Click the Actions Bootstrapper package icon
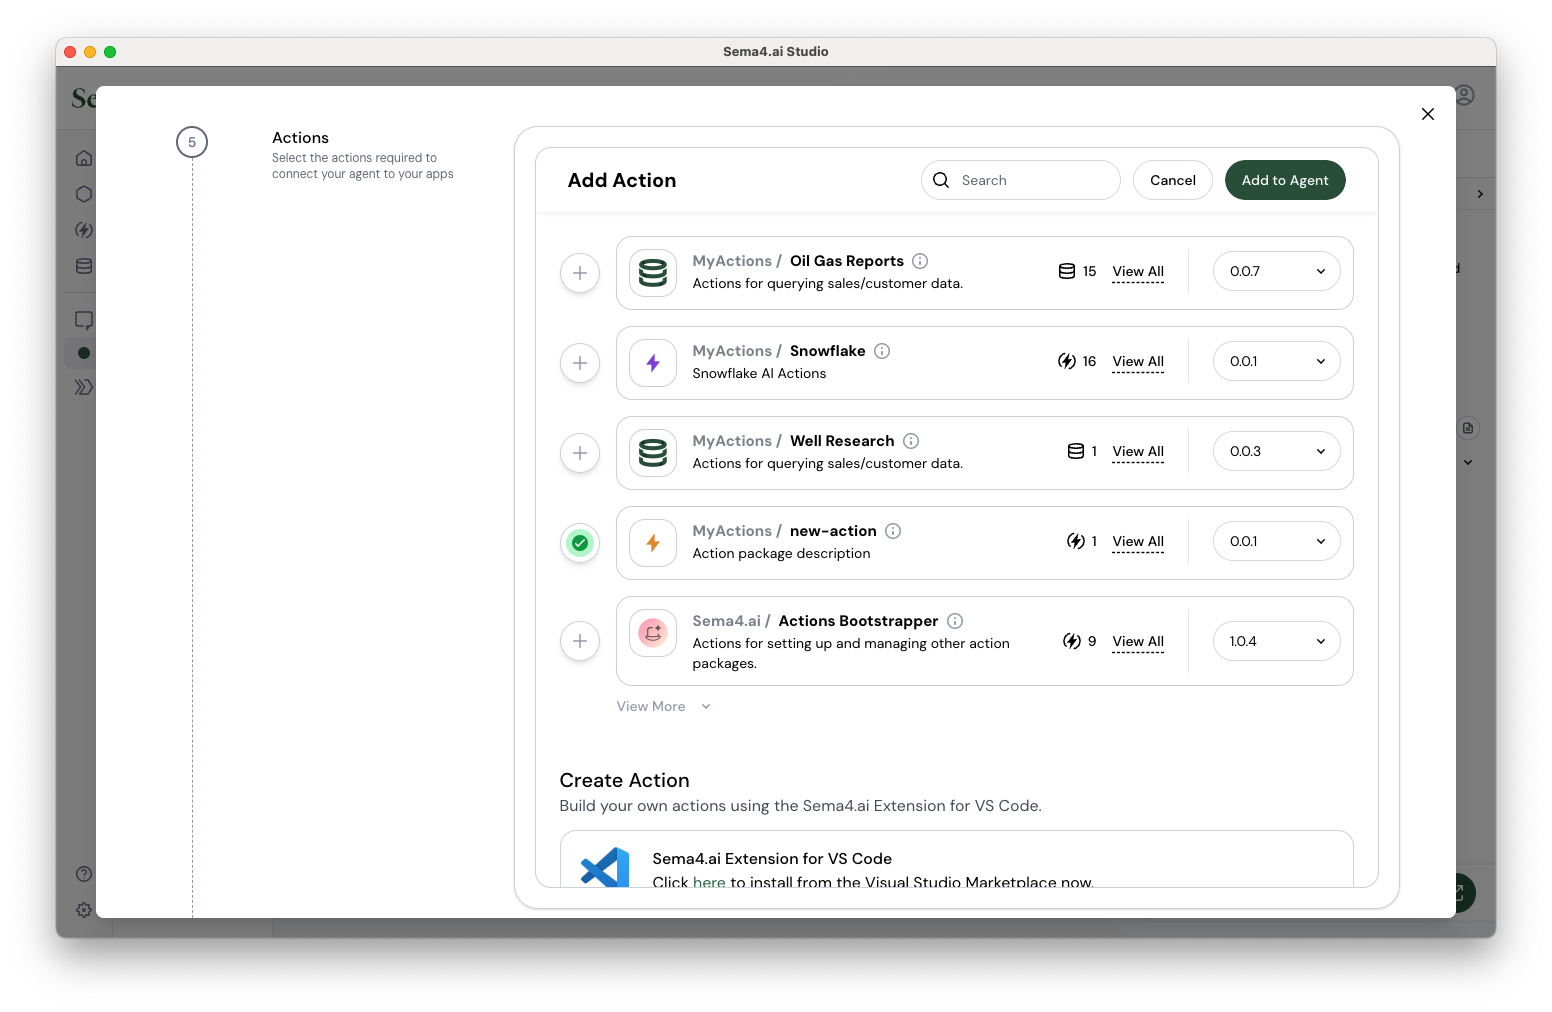1552x1012 pixels. [653, 632]
